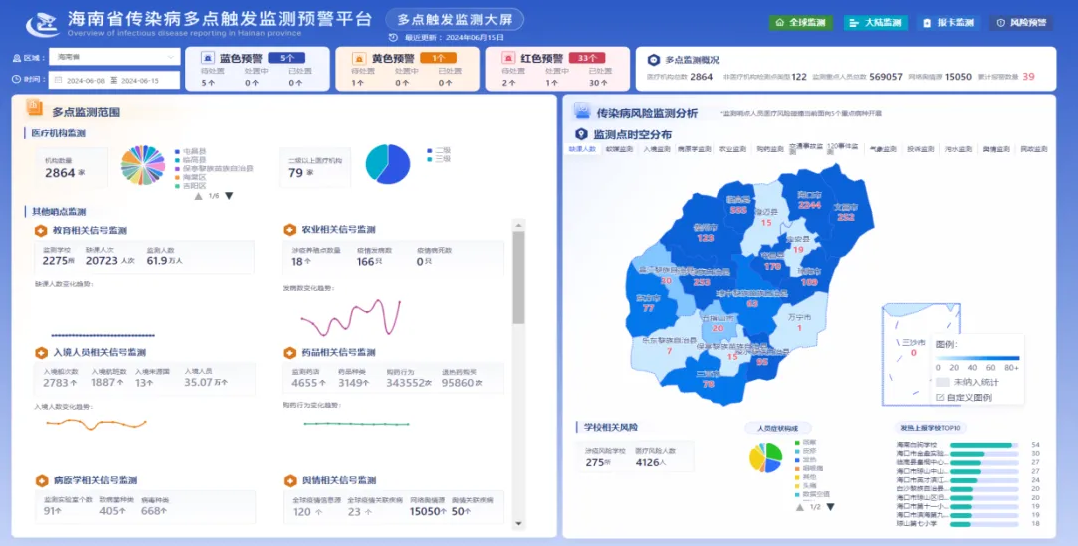The height and width of the screenshot is (546, 1078).
Task: Go to previous page of institution legend
Action: click(x=199, y=196)
